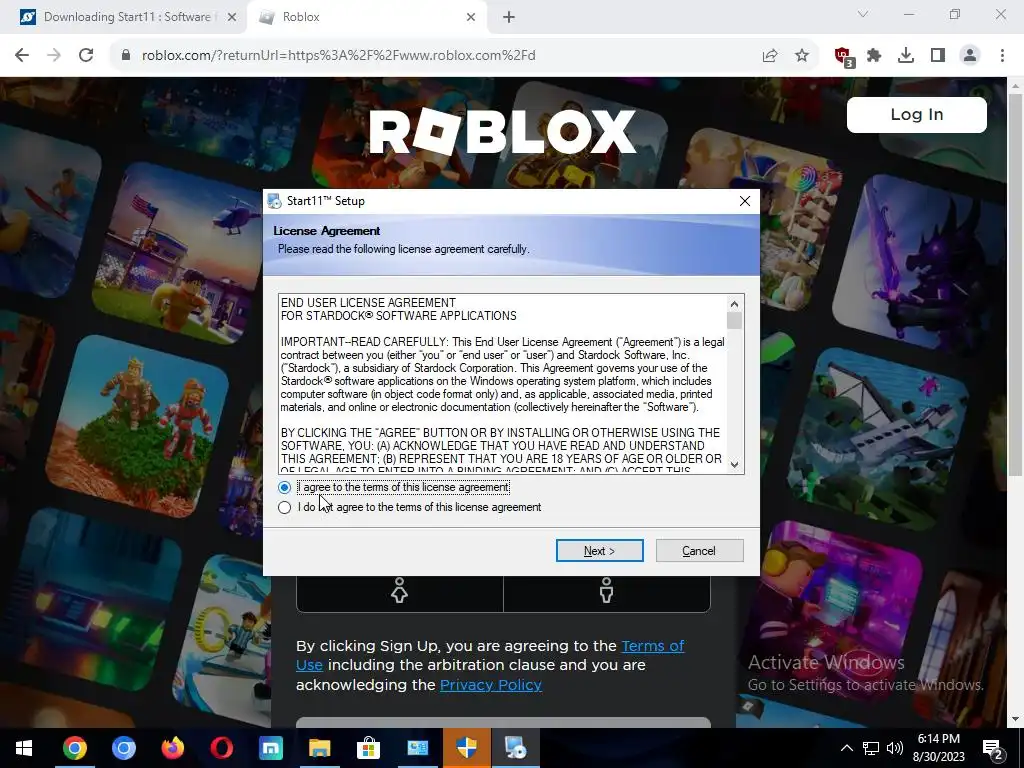Image resolution: width=1024 pixels, height=768 pixels.
Task: Open a new browser tab
Action: pos(509,17)
